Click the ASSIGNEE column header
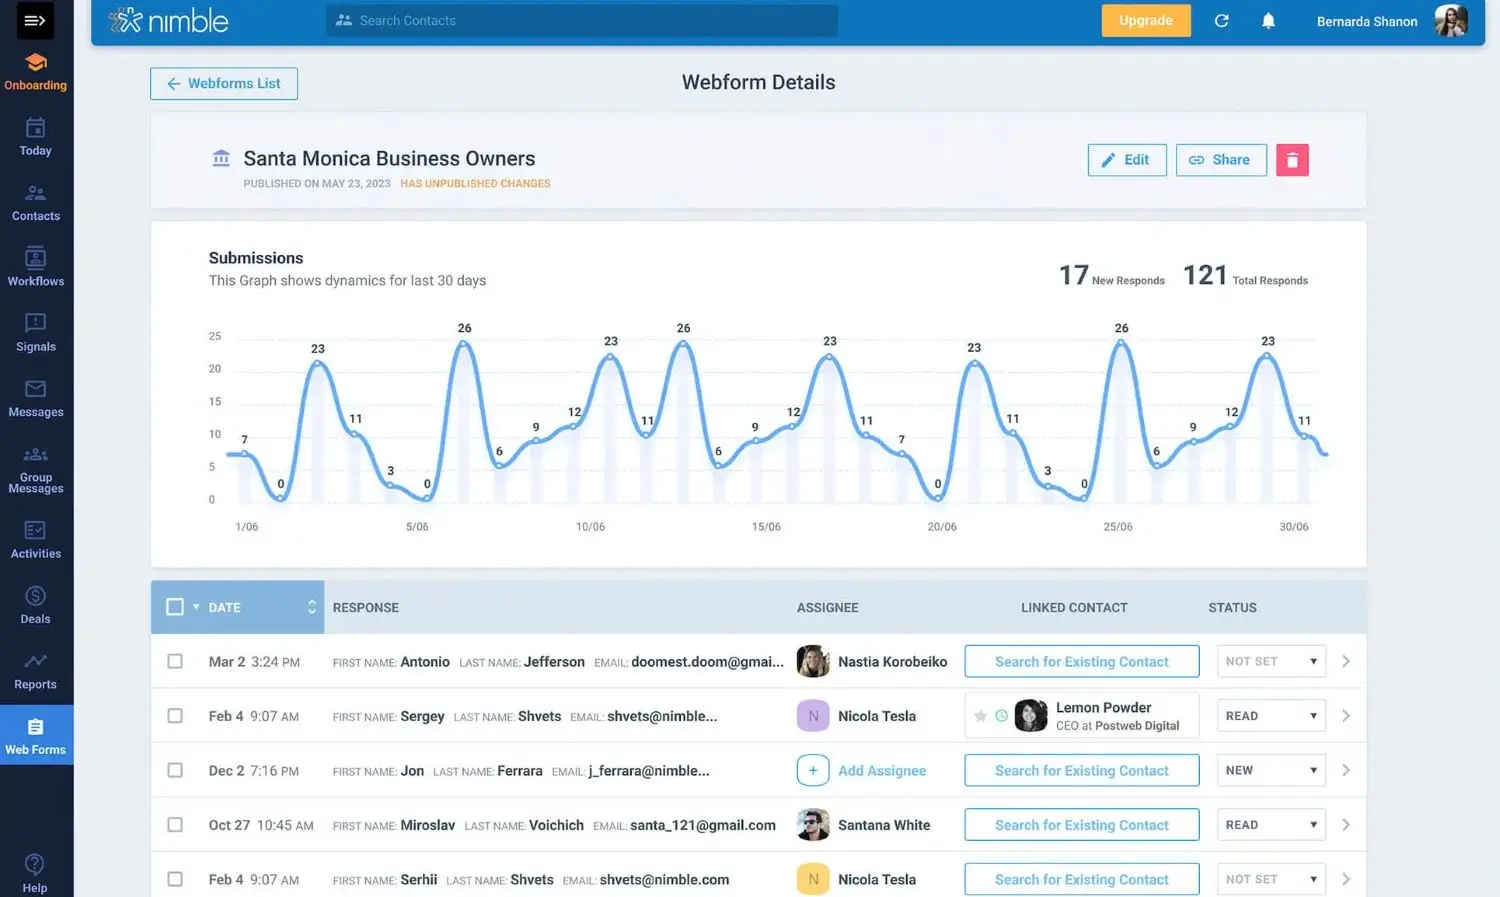Image resolution: width=1500 pixels, height=897 pixels. (828, 608)
